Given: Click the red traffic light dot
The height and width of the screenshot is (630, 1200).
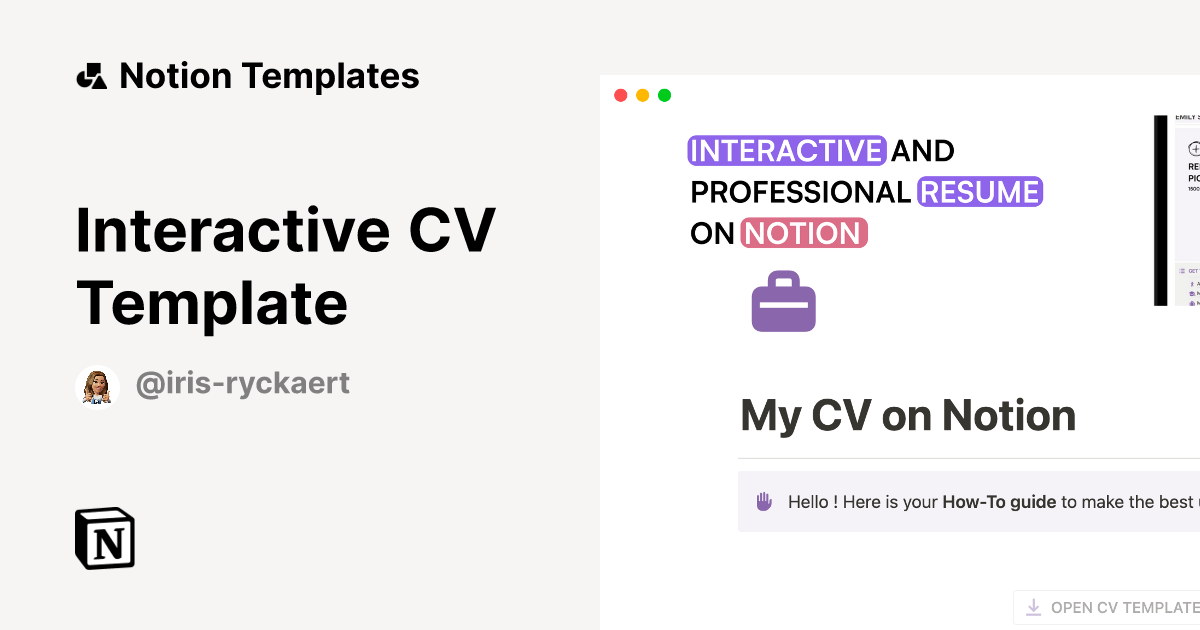Looking at the screenshot, I should click(620, 95).
